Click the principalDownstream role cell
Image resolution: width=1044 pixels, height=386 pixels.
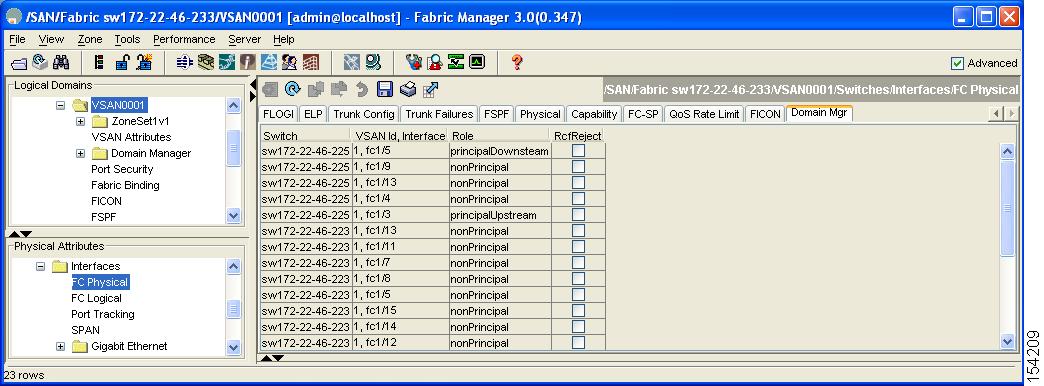click(x=500, y=151)
